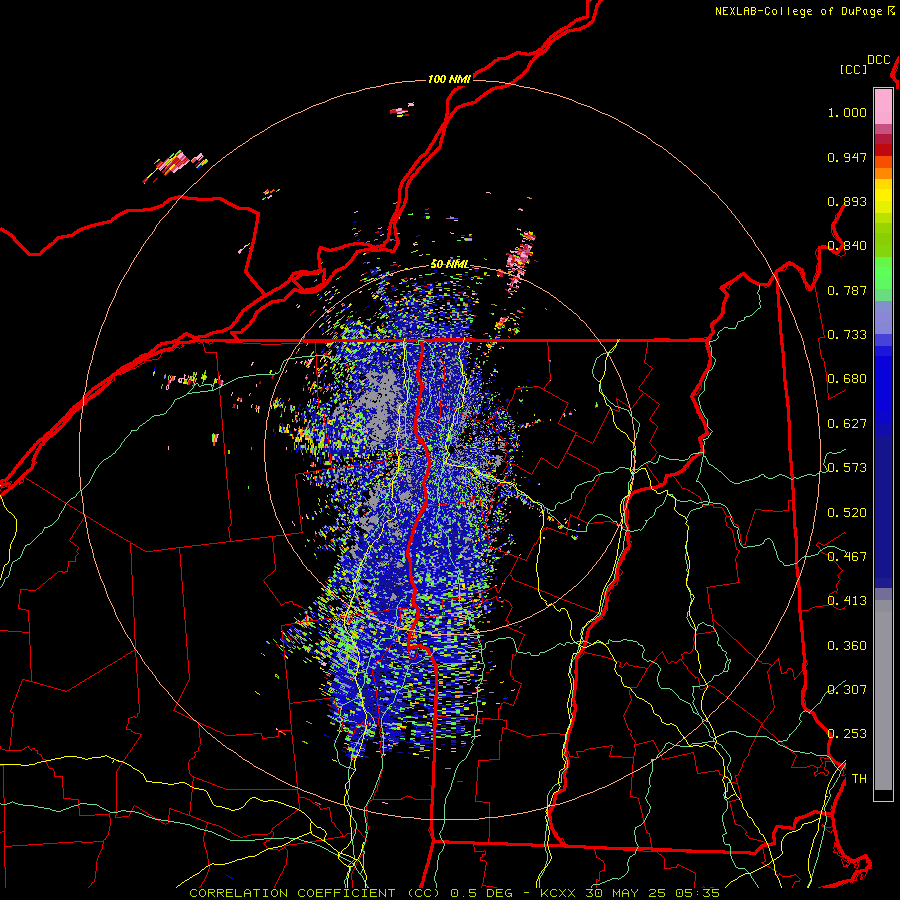Click the [CC] legend heading
The width and height of the screenshot is (900, 900).
pos(853,69)
